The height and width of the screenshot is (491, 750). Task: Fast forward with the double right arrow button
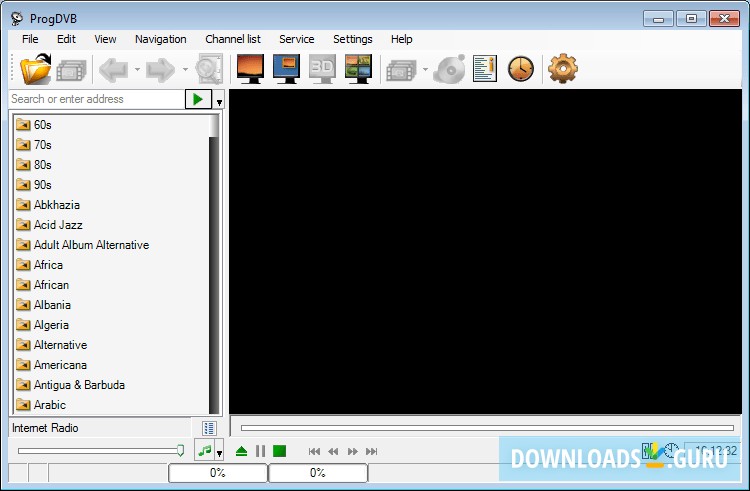tap(353, 451)
